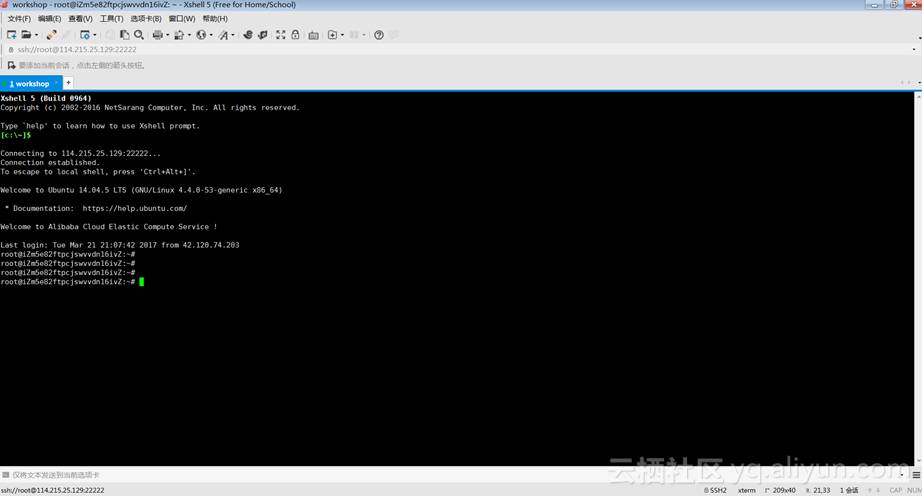The height and width of the screenshot is (496, 922).
Task: Click the terminal vertical scrollbar
Action: click(x=918, y=279)
